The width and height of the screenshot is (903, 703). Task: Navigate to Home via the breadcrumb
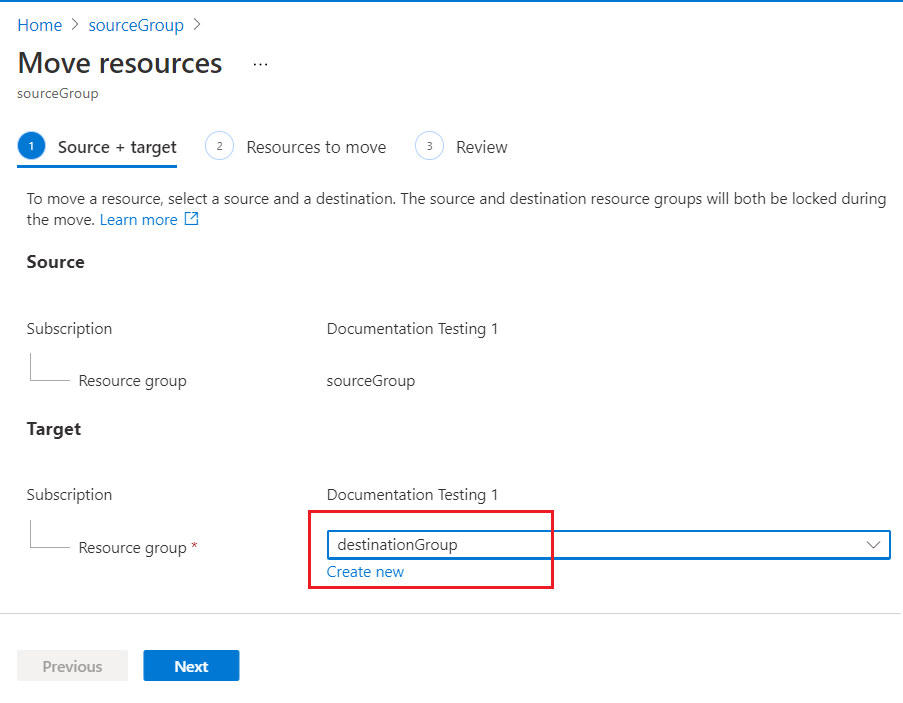point(39,25)
